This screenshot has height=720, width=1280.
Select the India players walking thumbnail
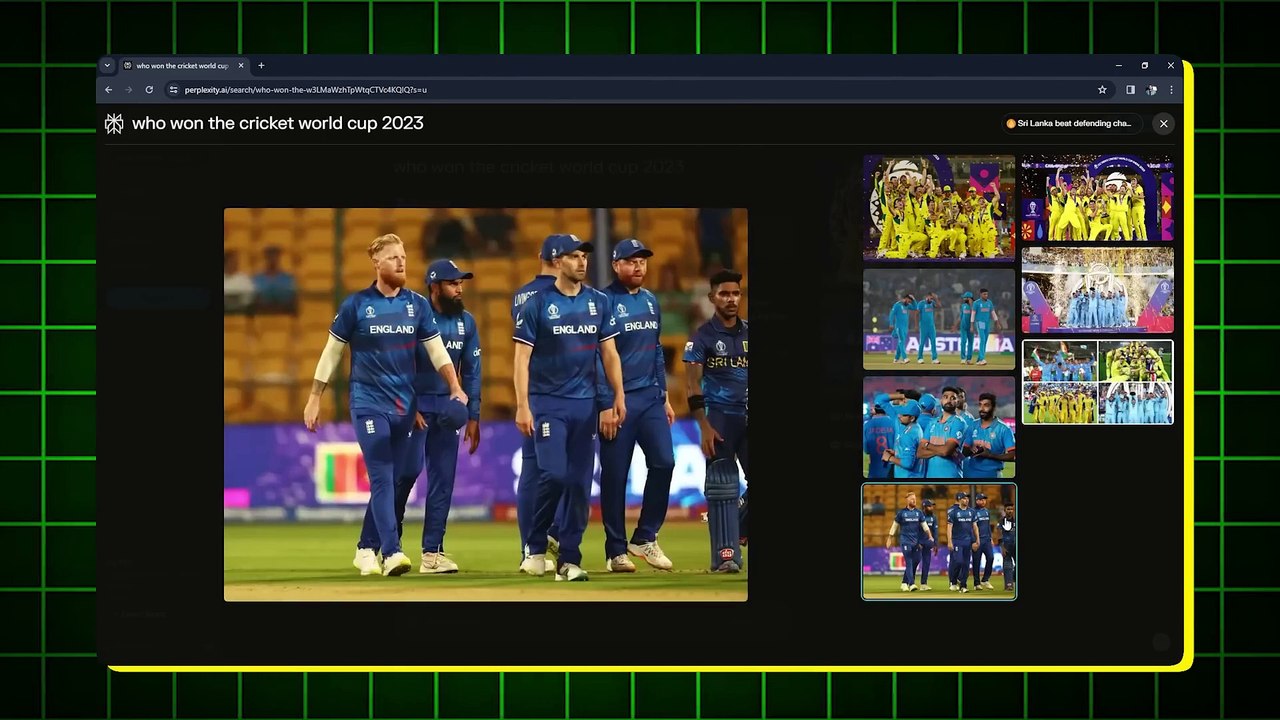(939, 319)
